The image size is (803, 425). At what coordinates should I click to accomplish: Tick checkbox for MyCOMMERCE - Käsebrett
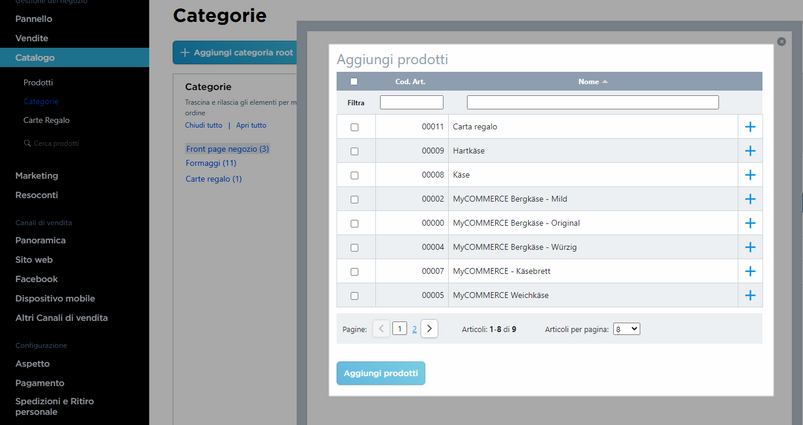[x=354, y=271]
